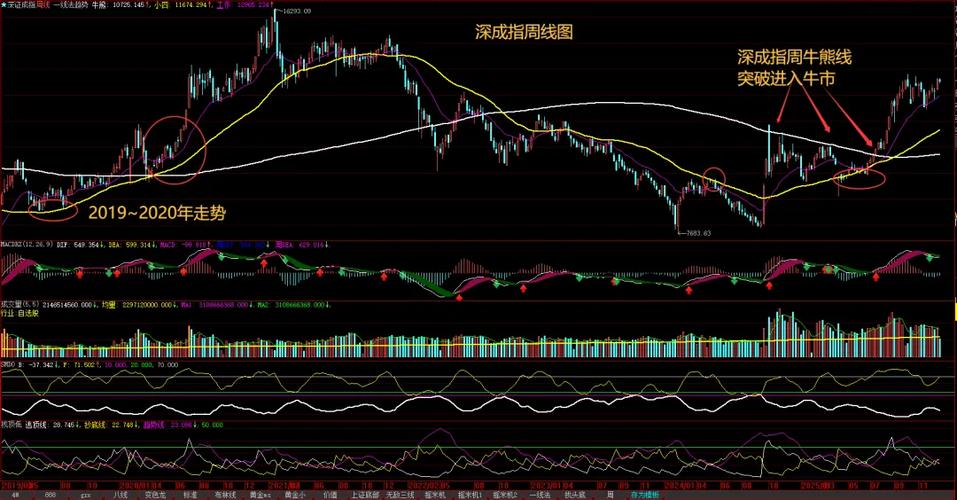The width and height of the screenshot is (957, 500).
Task: Click the 一线法趋势 main indicator name
Action: 71,4
